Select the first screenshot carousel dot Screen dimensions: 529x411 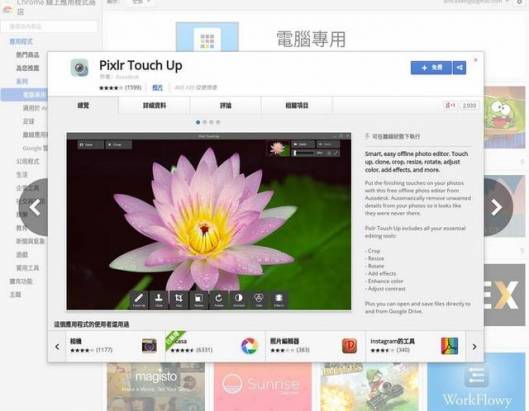click(x=198, y=122)
